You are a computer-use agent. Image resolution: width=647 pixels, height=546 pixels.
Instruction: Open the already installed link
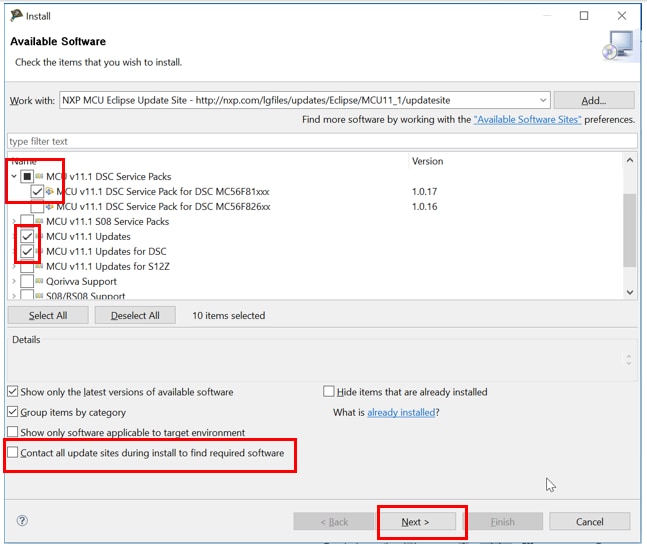click(400, 412)
